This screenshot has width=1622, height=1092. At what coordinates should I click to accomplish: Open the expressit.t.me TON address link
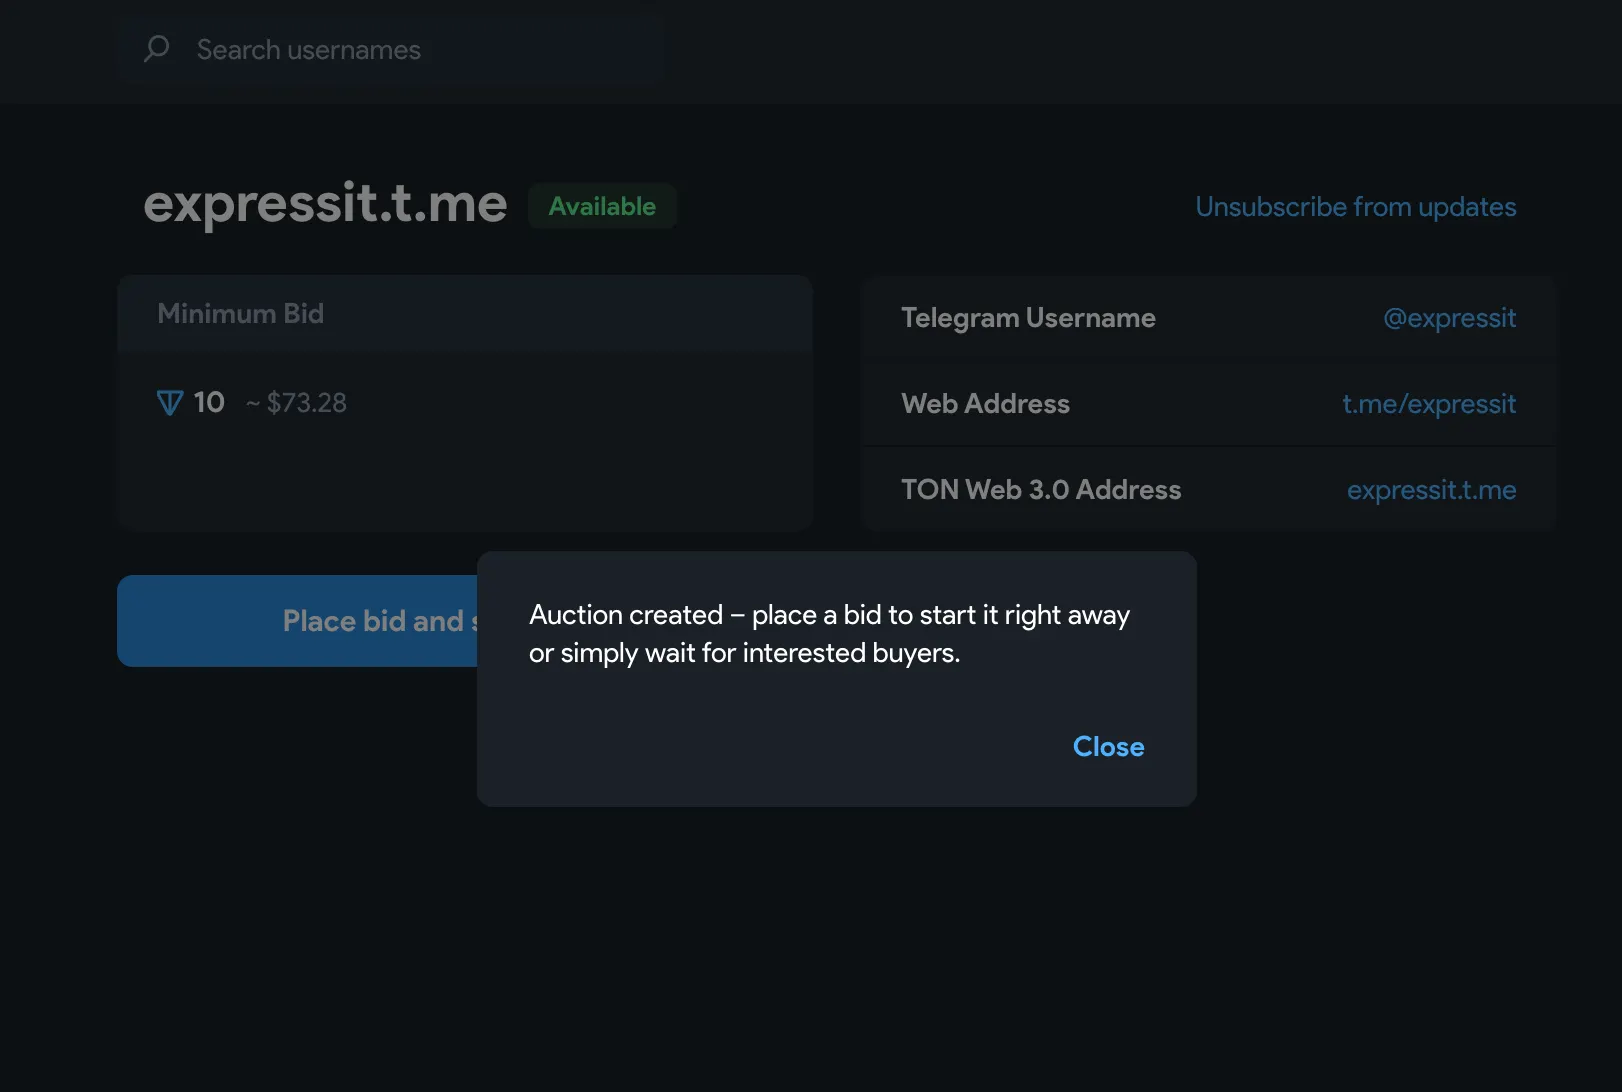(1431, 490)
